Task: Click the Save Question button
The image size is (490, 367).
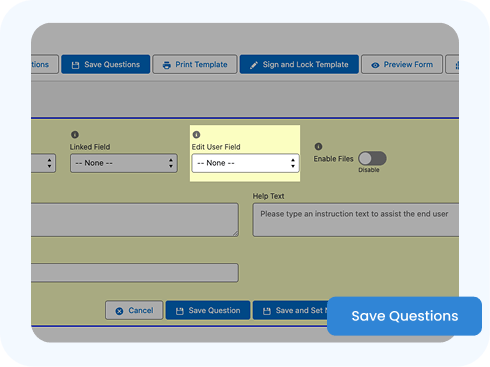Action: (x=208, y=310)
